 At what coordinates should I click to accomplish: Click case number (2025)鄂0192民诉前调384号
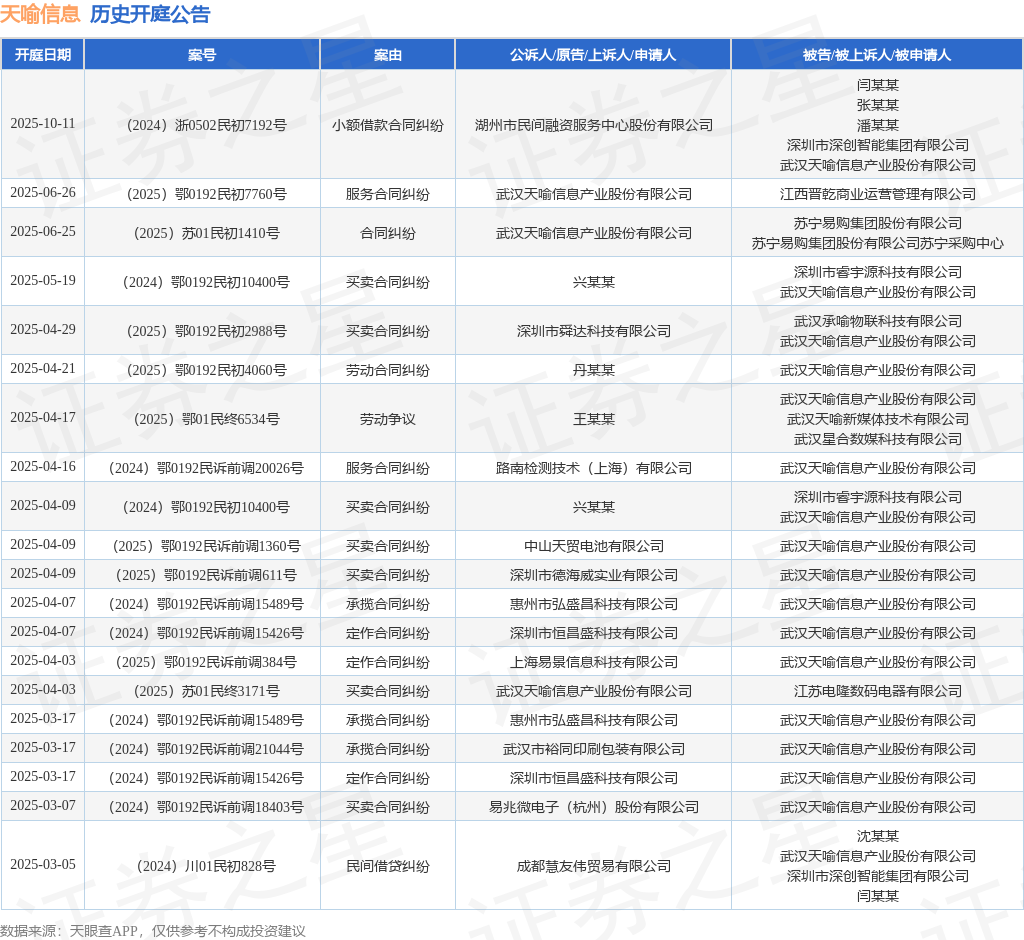point(206,662)
